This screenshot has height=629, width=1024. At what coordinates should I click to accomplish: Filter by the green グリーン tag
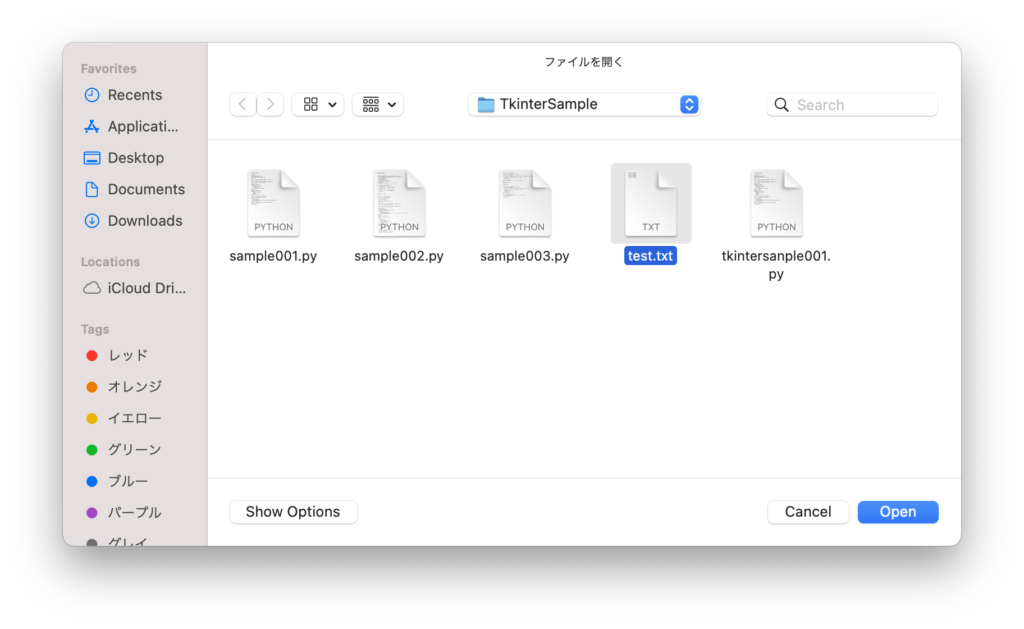pyautogui.click(x=124, y=449)
